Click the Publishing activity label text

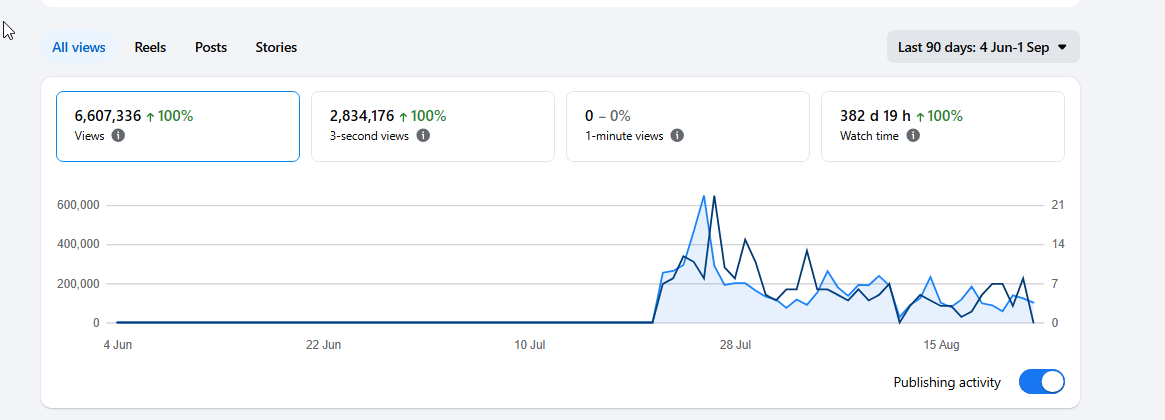click(x=947, y=383)
